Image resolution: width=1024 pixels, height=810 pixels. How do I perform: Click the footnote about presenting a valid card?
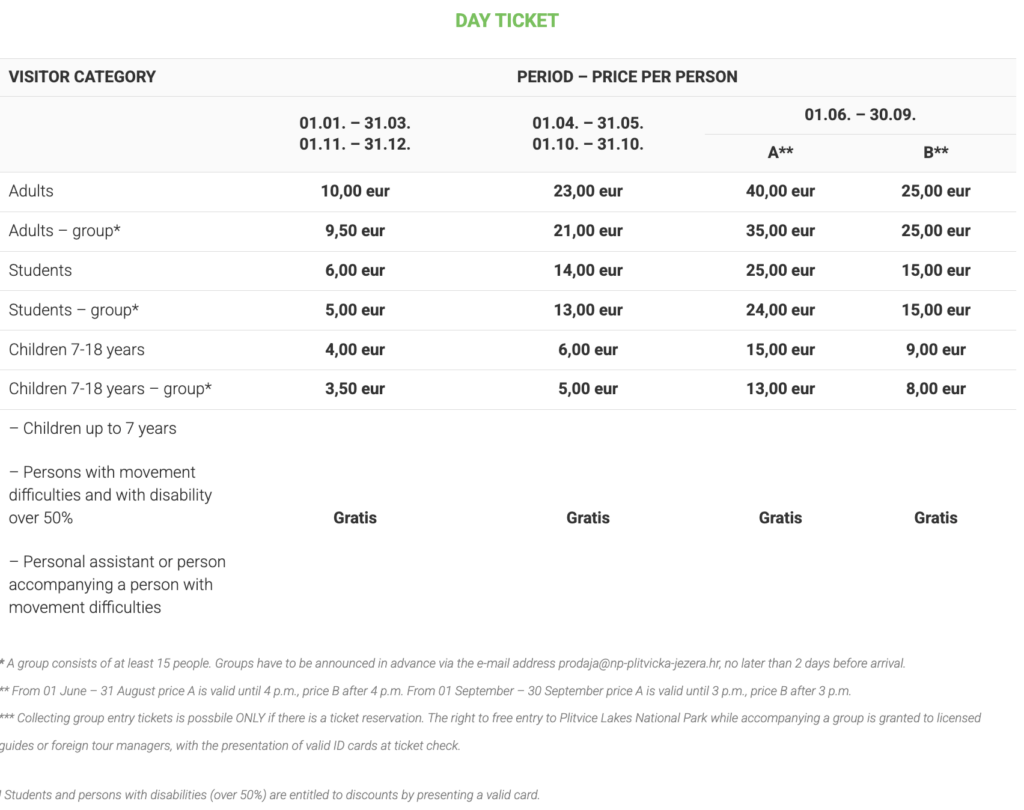pyautogui.click(x=272, y=796)
